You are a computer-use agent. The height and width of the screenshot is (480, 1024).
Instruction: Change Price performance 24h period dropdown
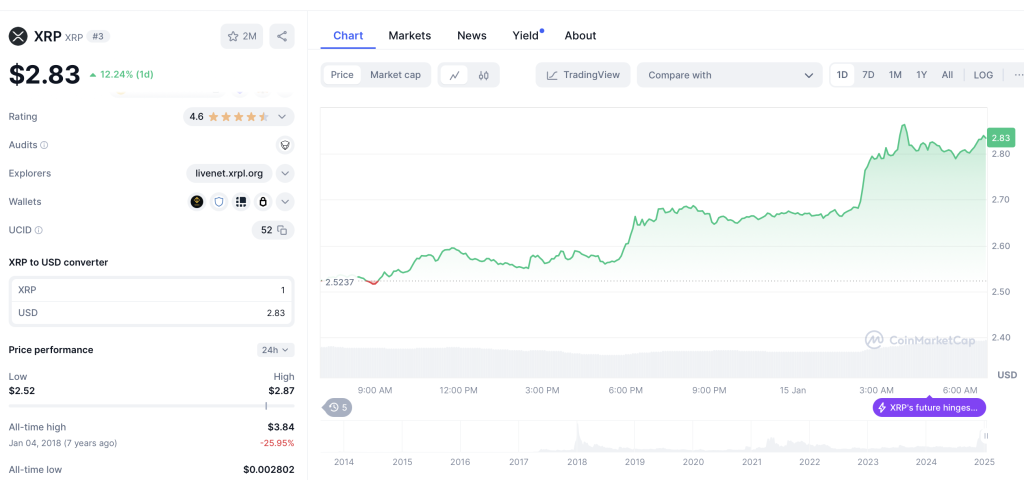pyautogui.click(x=276, y=350)
